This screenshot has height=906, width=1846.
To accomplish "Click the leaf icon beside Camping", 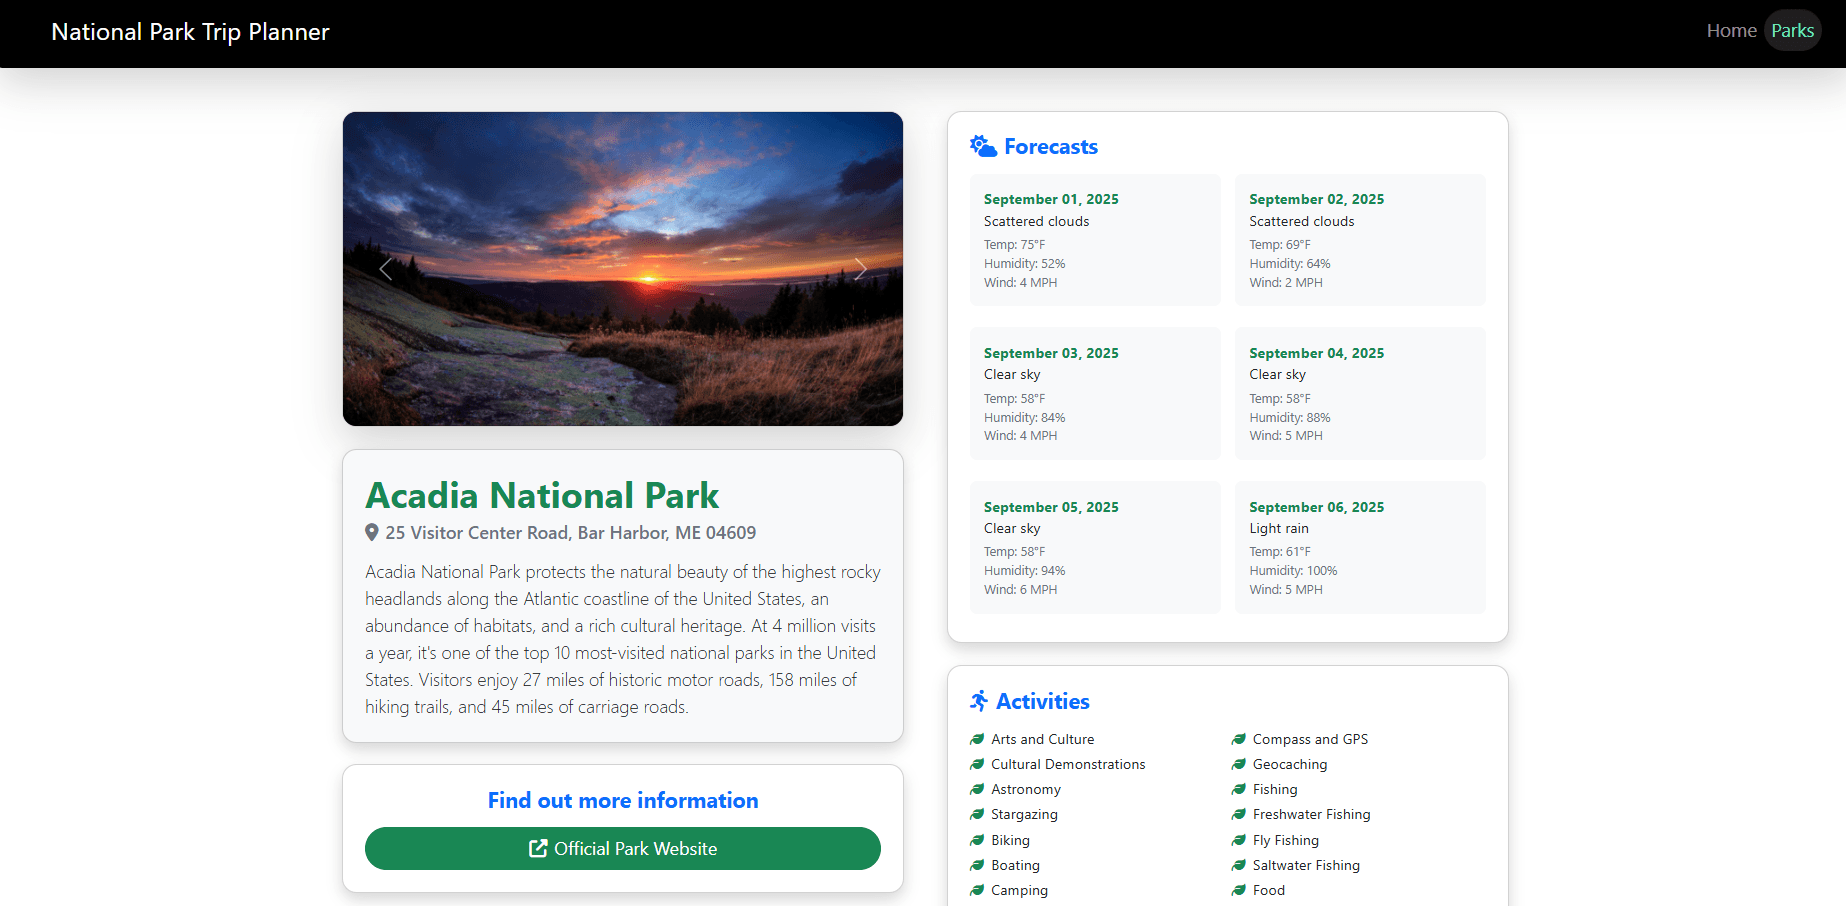I will coord(976,890).
